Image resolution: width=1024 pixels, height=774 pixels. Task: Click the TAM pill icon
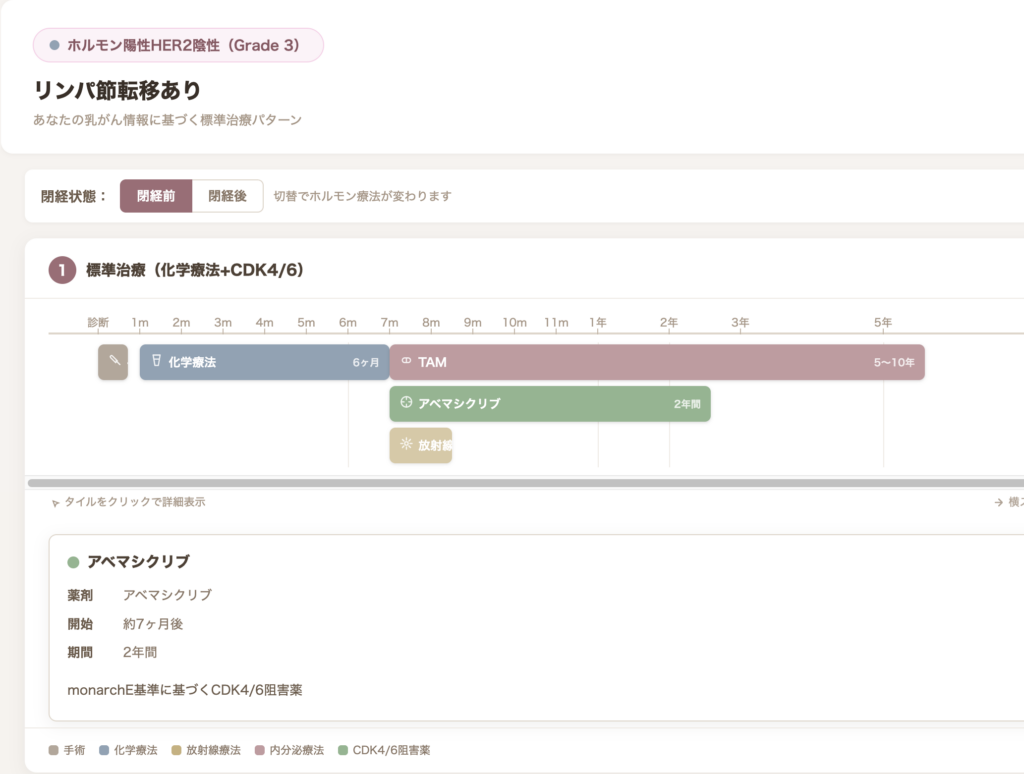[x=406, y=361]
